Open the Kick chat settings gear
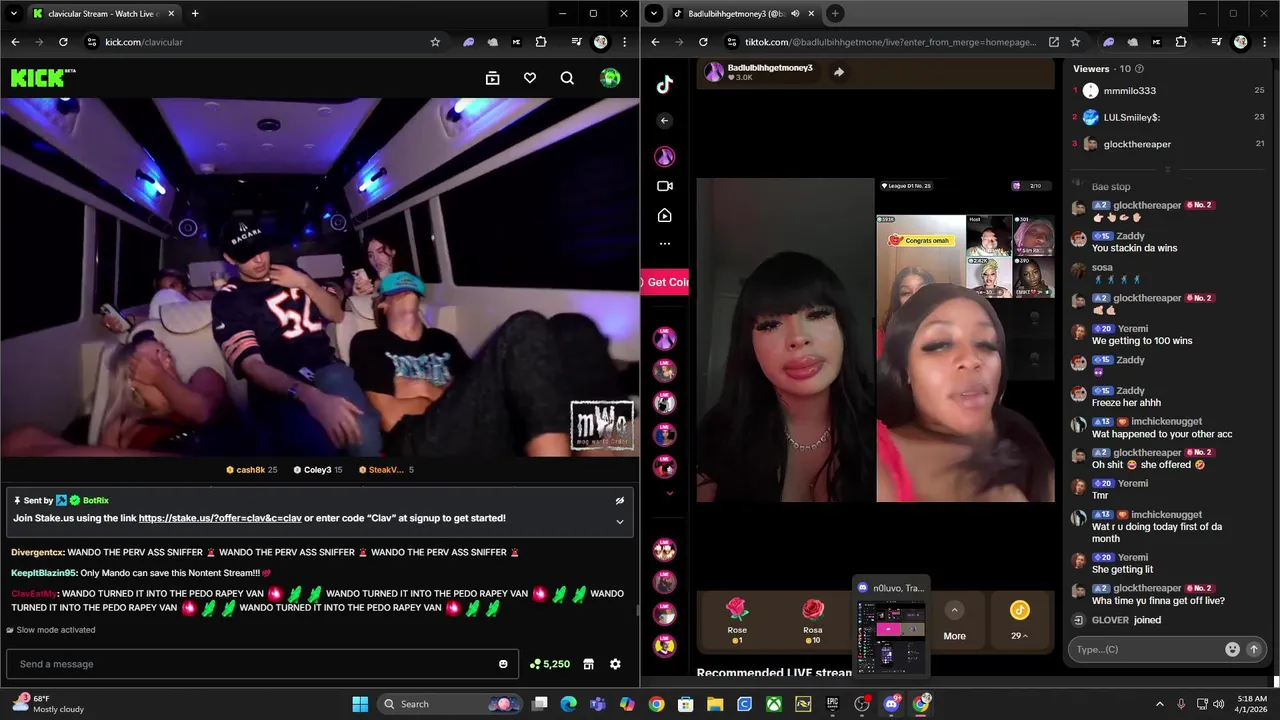Viewport: 1280px width, 720px height. (615, 664)
